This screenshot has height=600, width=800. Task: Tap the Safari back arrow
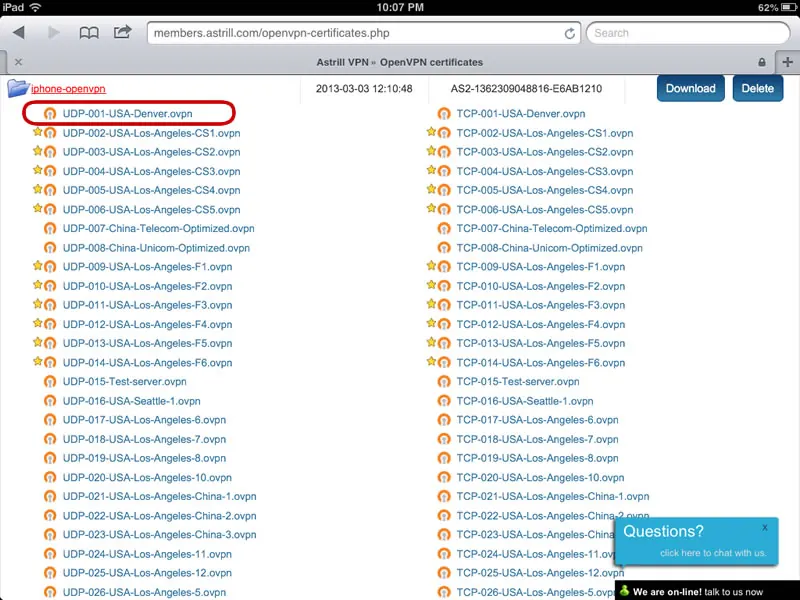click(x=19, y=33)
